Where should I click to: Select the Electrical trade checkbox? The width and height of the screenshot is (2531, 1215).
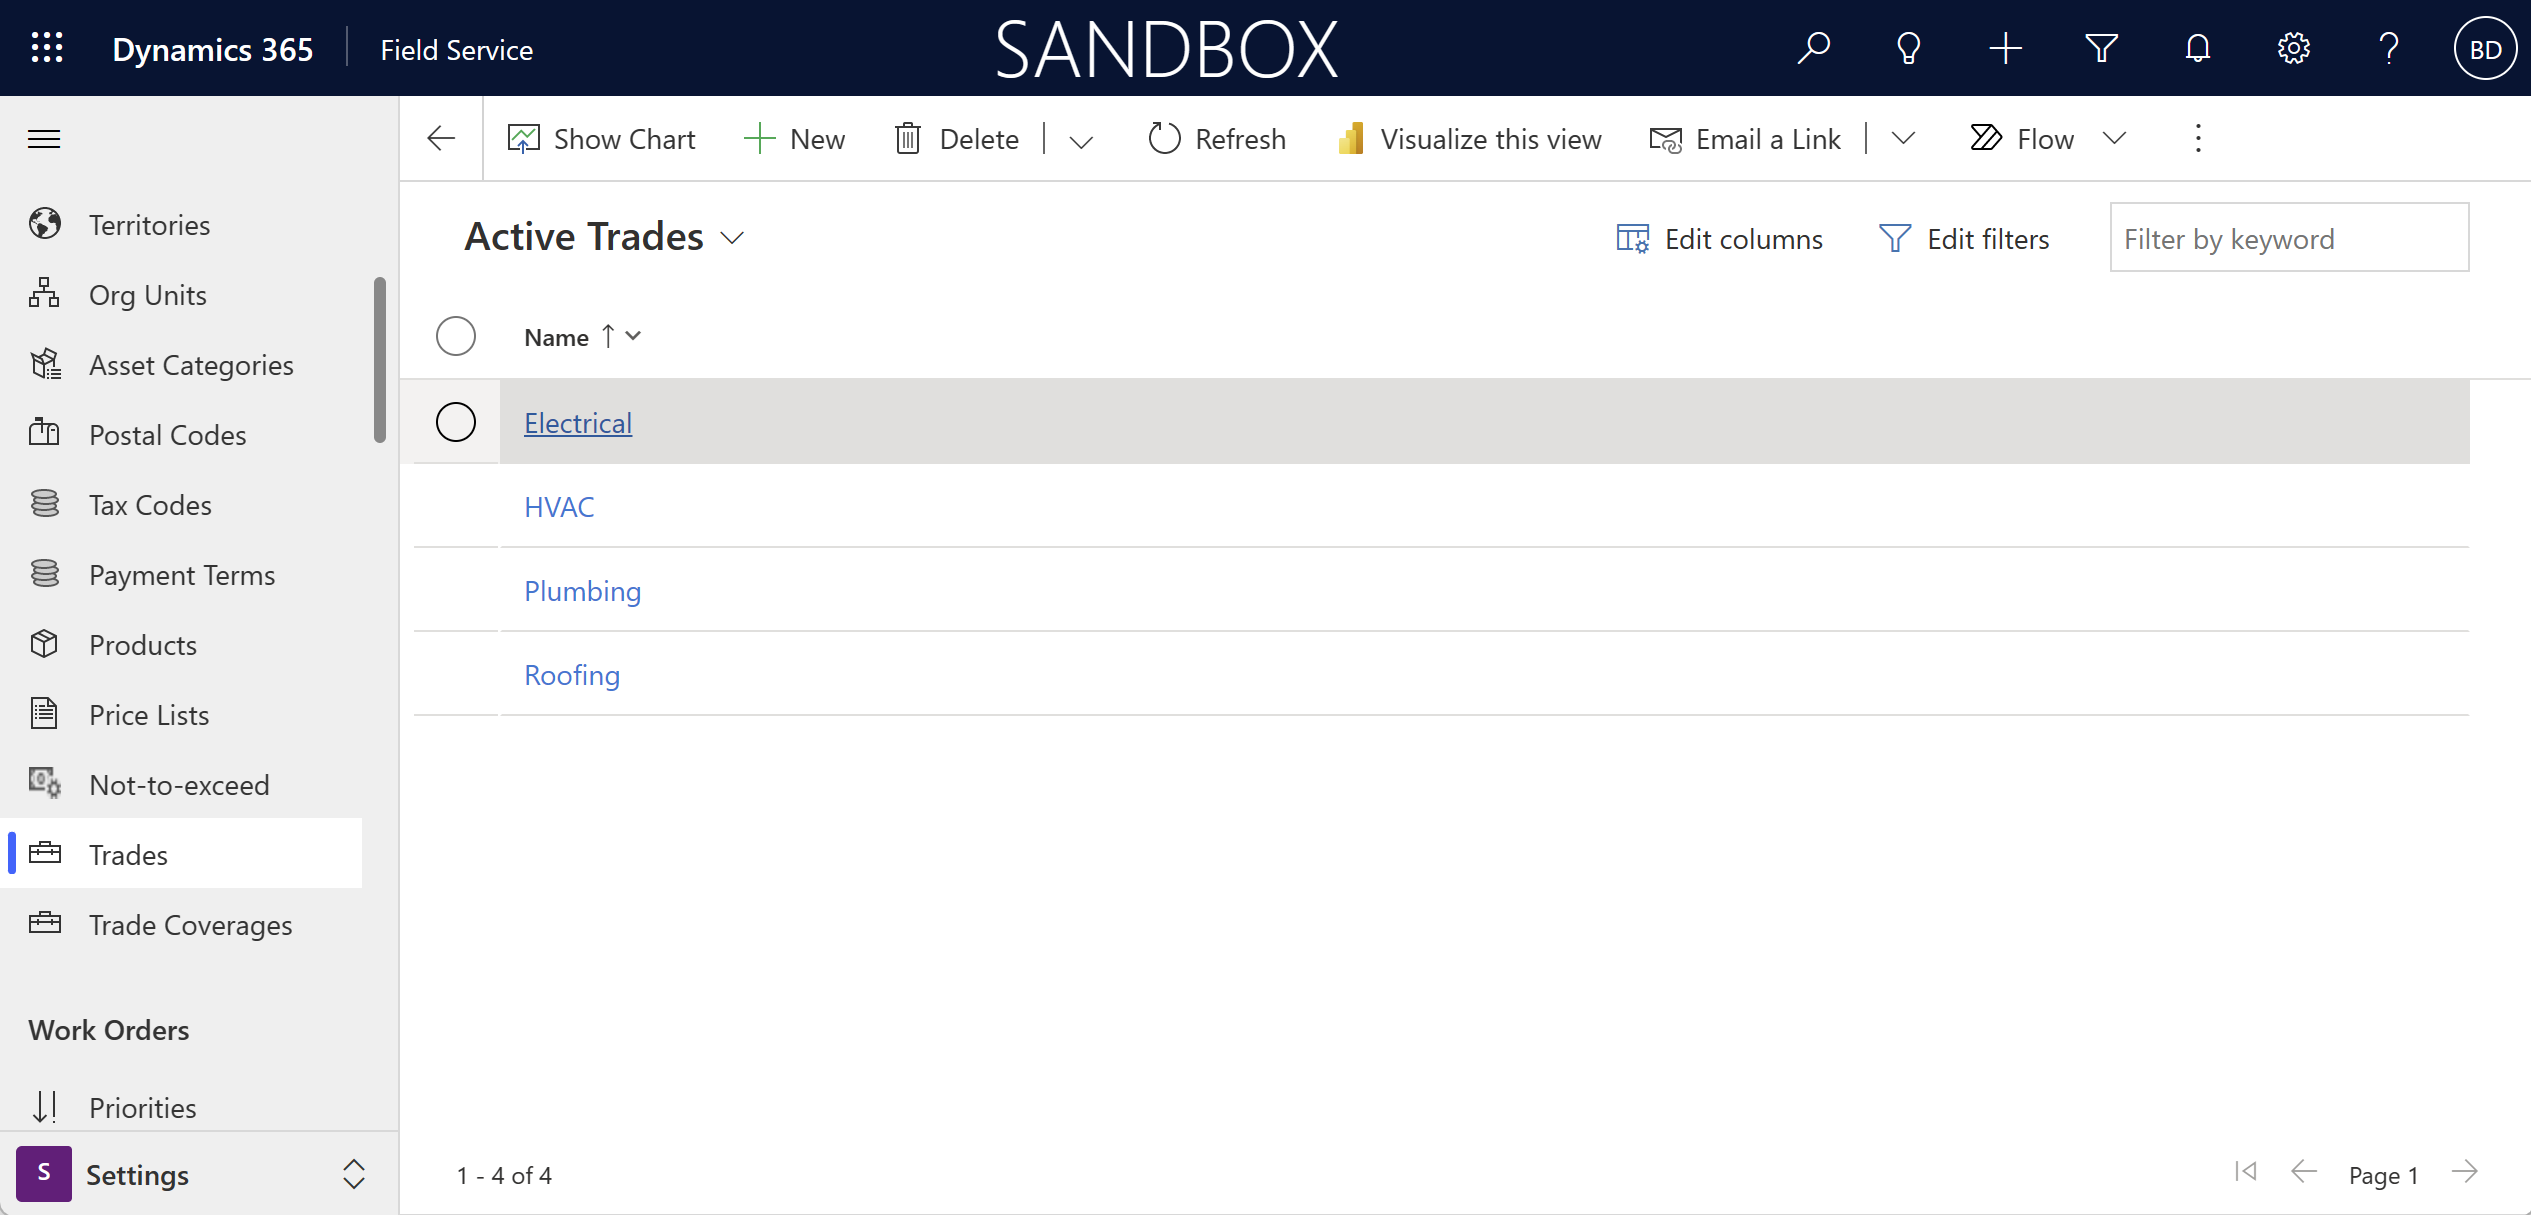point(455,421)
